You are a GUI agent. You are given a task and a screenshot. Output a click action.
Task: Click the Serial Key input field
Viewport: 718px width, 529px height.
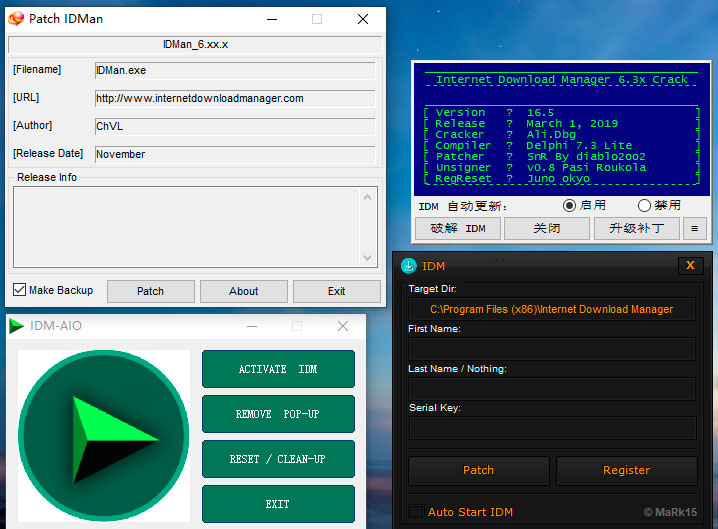pyautogui.click(x=552, y=428)
